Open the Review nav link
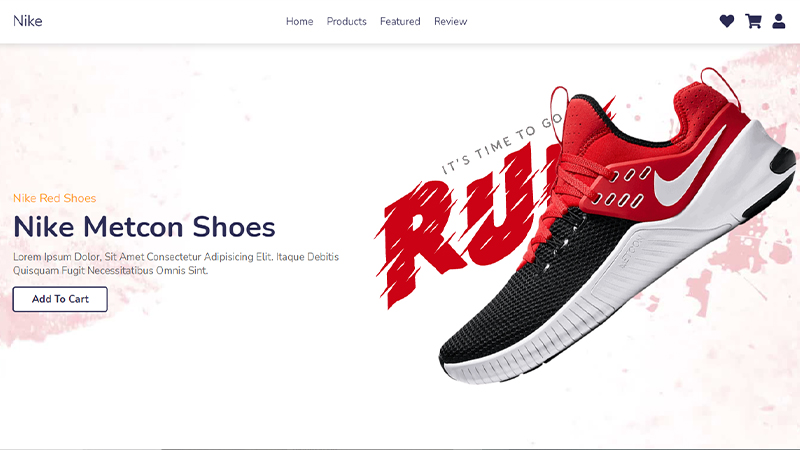This screenshot has height=450, width=800. click(451, 21)
